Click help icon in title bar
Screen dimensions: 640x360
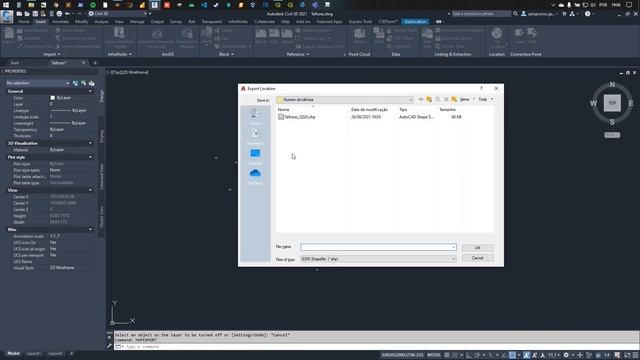click(x=587, y=13)
